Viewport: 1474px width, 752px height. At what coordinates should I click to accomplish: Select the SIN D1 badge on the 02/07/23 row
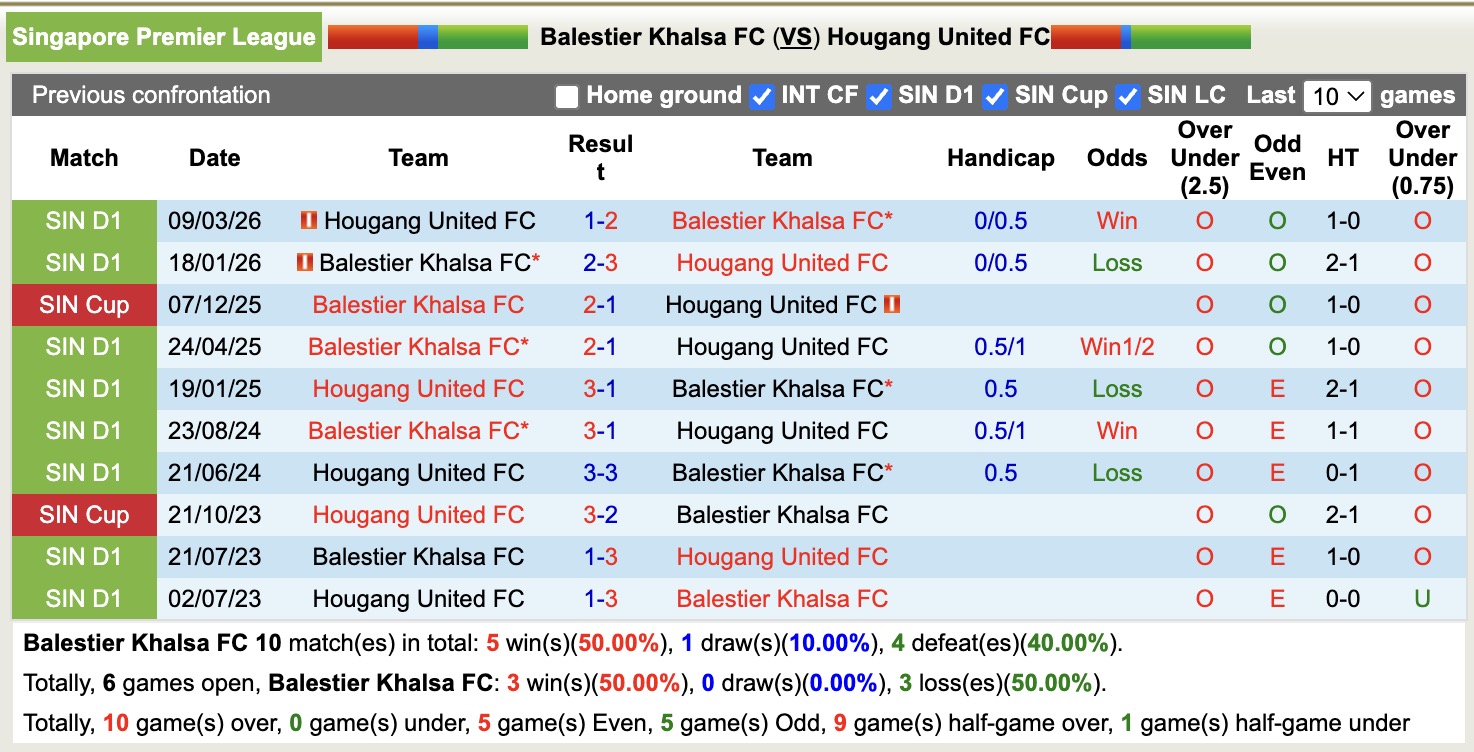click(84, 598)
